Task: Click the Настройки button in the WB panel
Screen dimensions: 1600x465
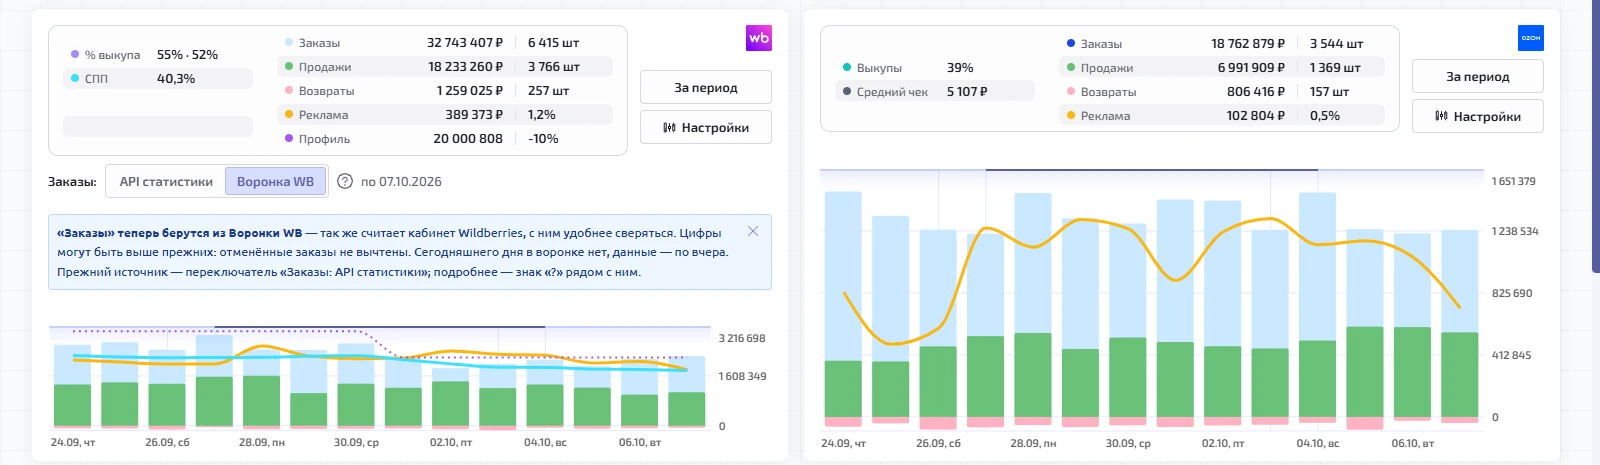Action: (706, 127)
